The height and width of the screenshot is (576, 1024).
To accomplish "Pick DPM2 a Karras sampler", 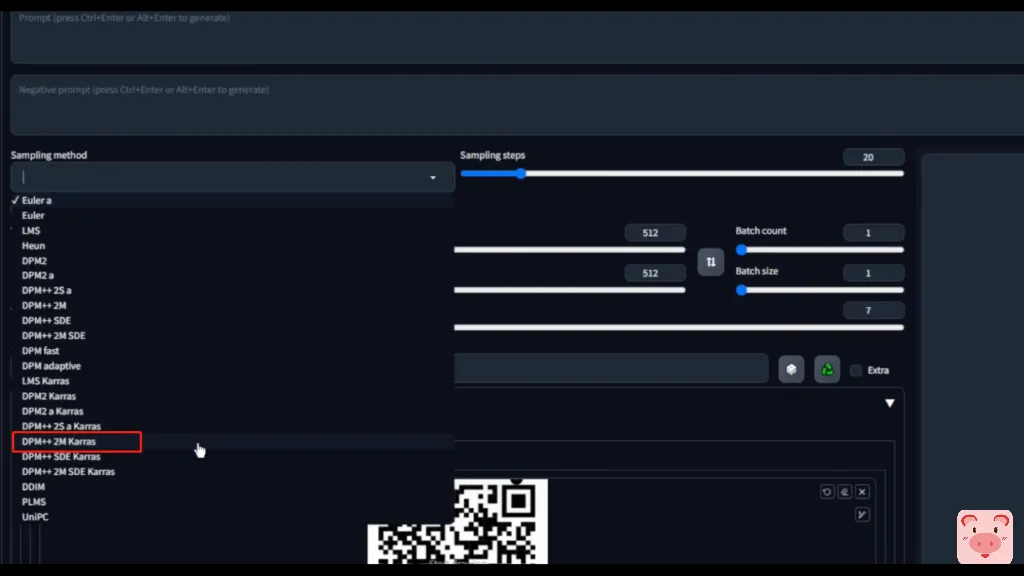I will pyautogui.click(x=232, y=411).
